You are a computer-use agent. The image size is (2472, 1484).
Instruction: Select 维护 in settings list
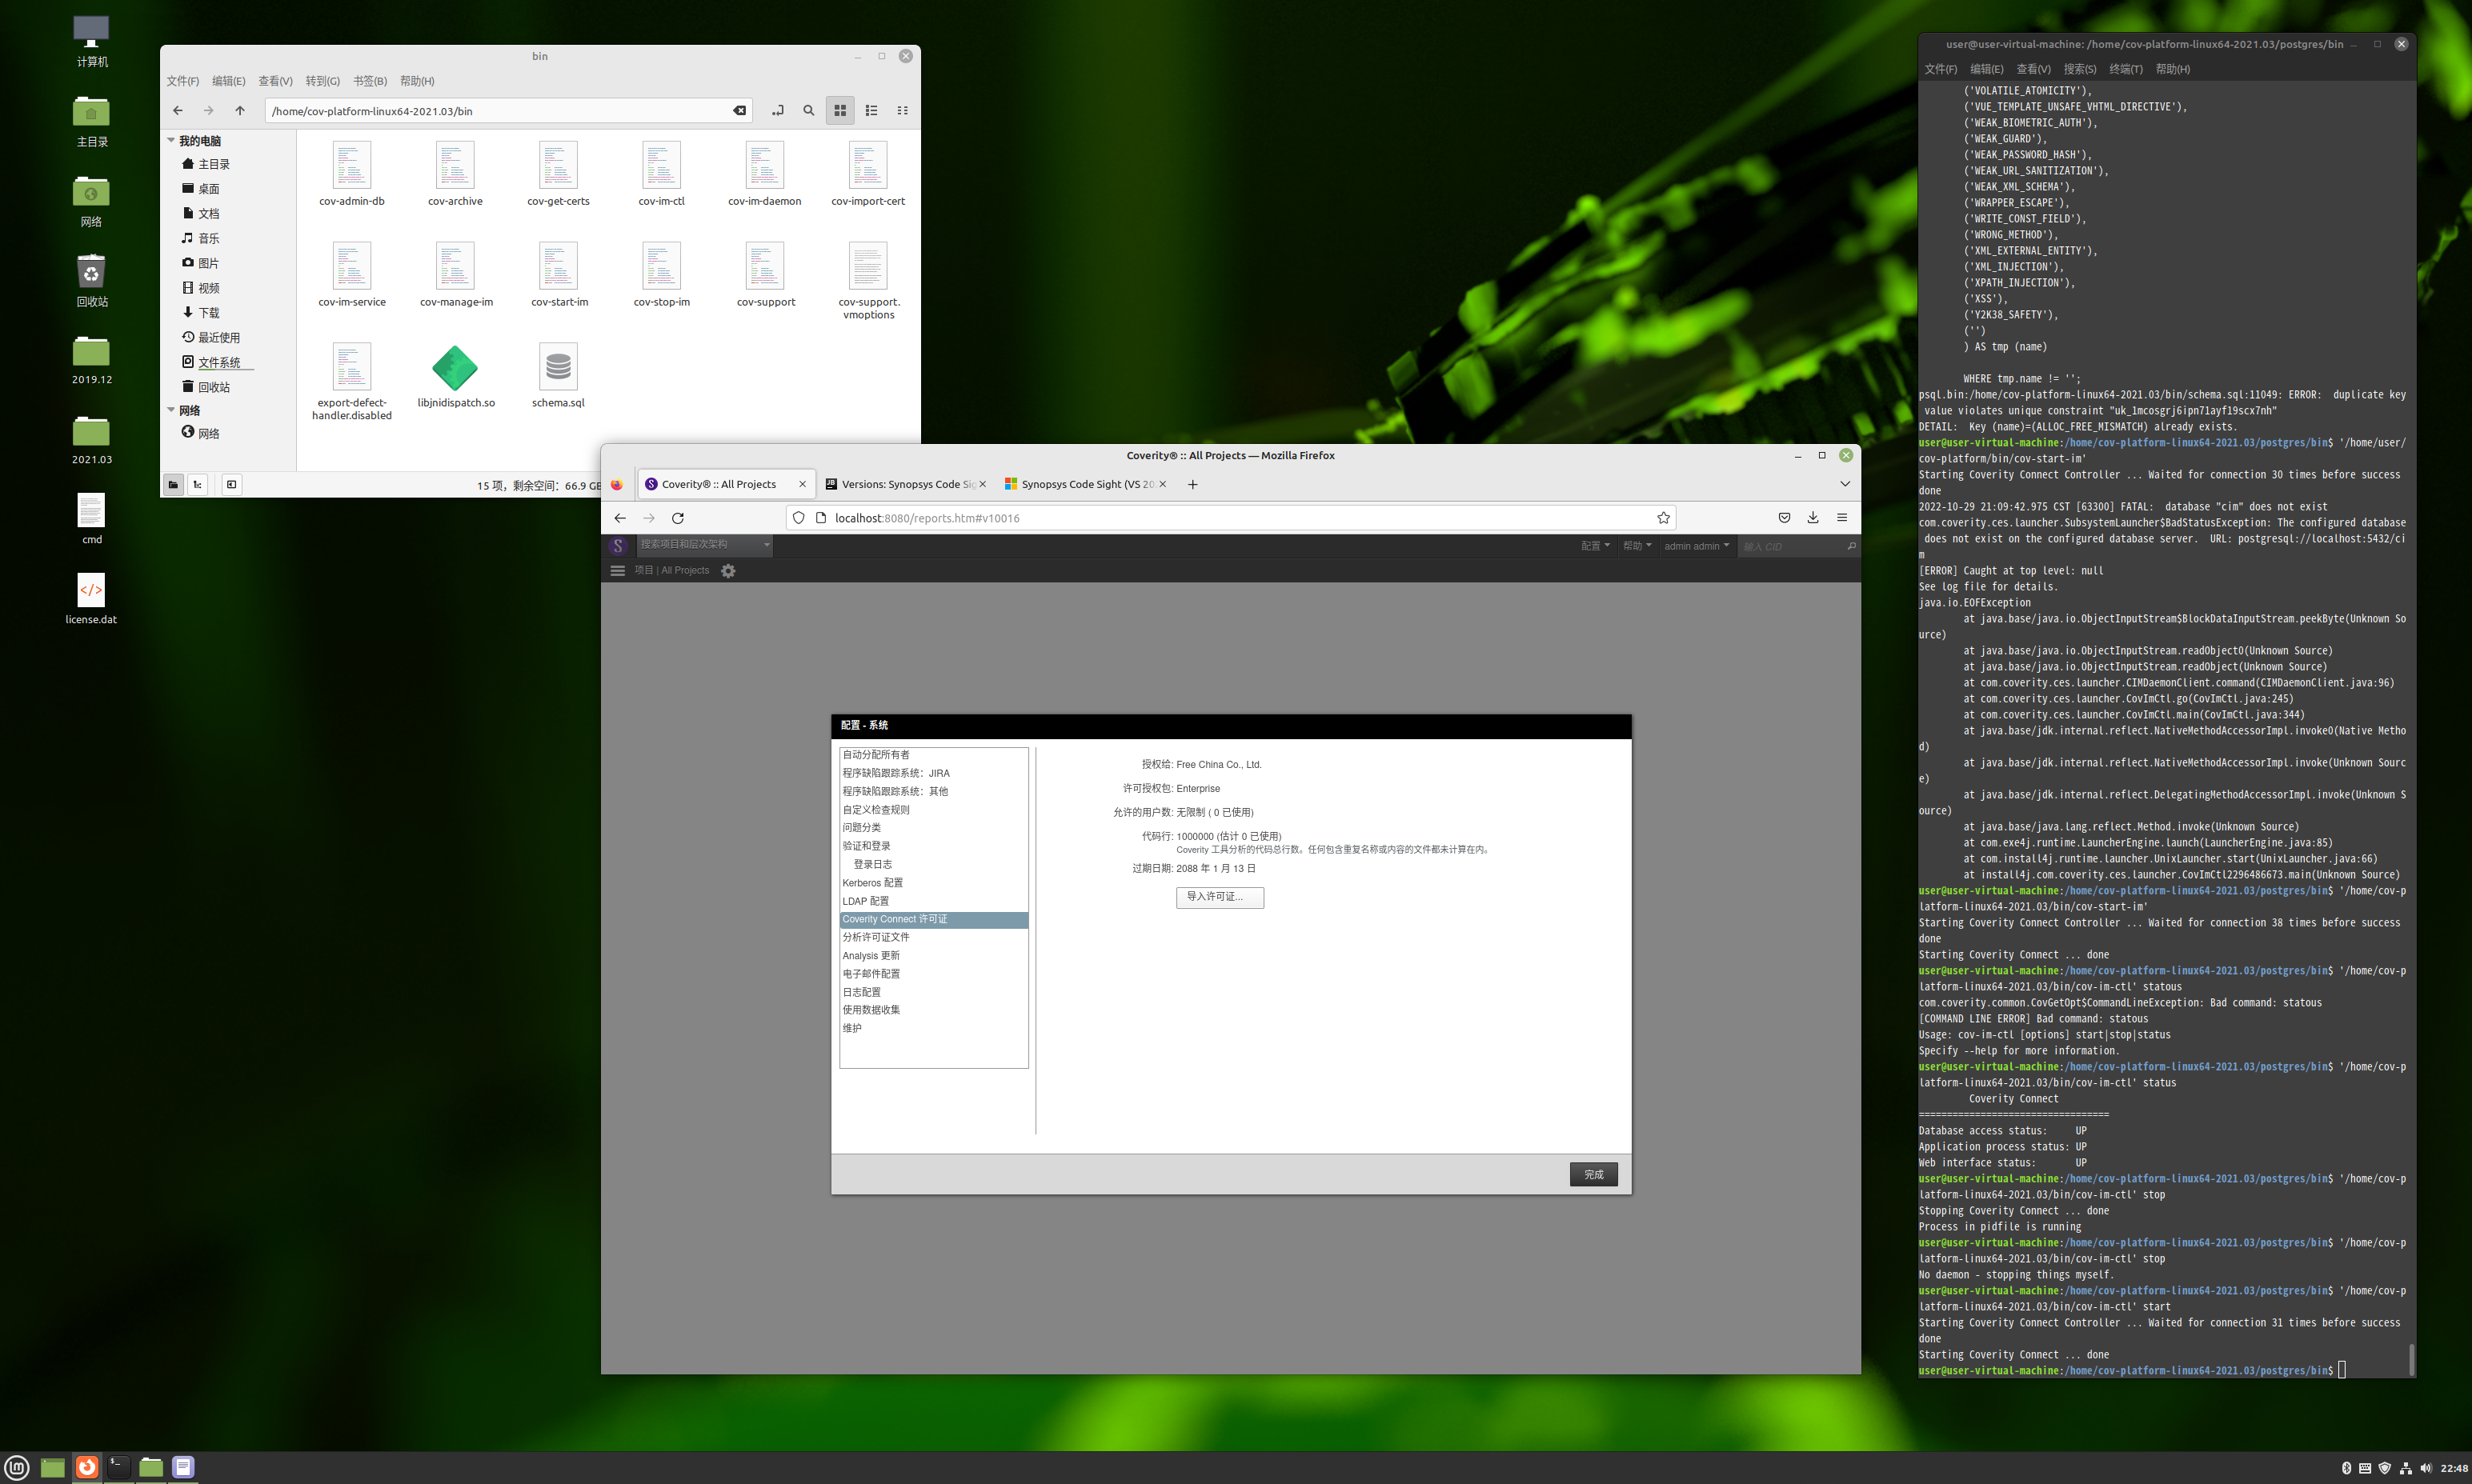933,1028
